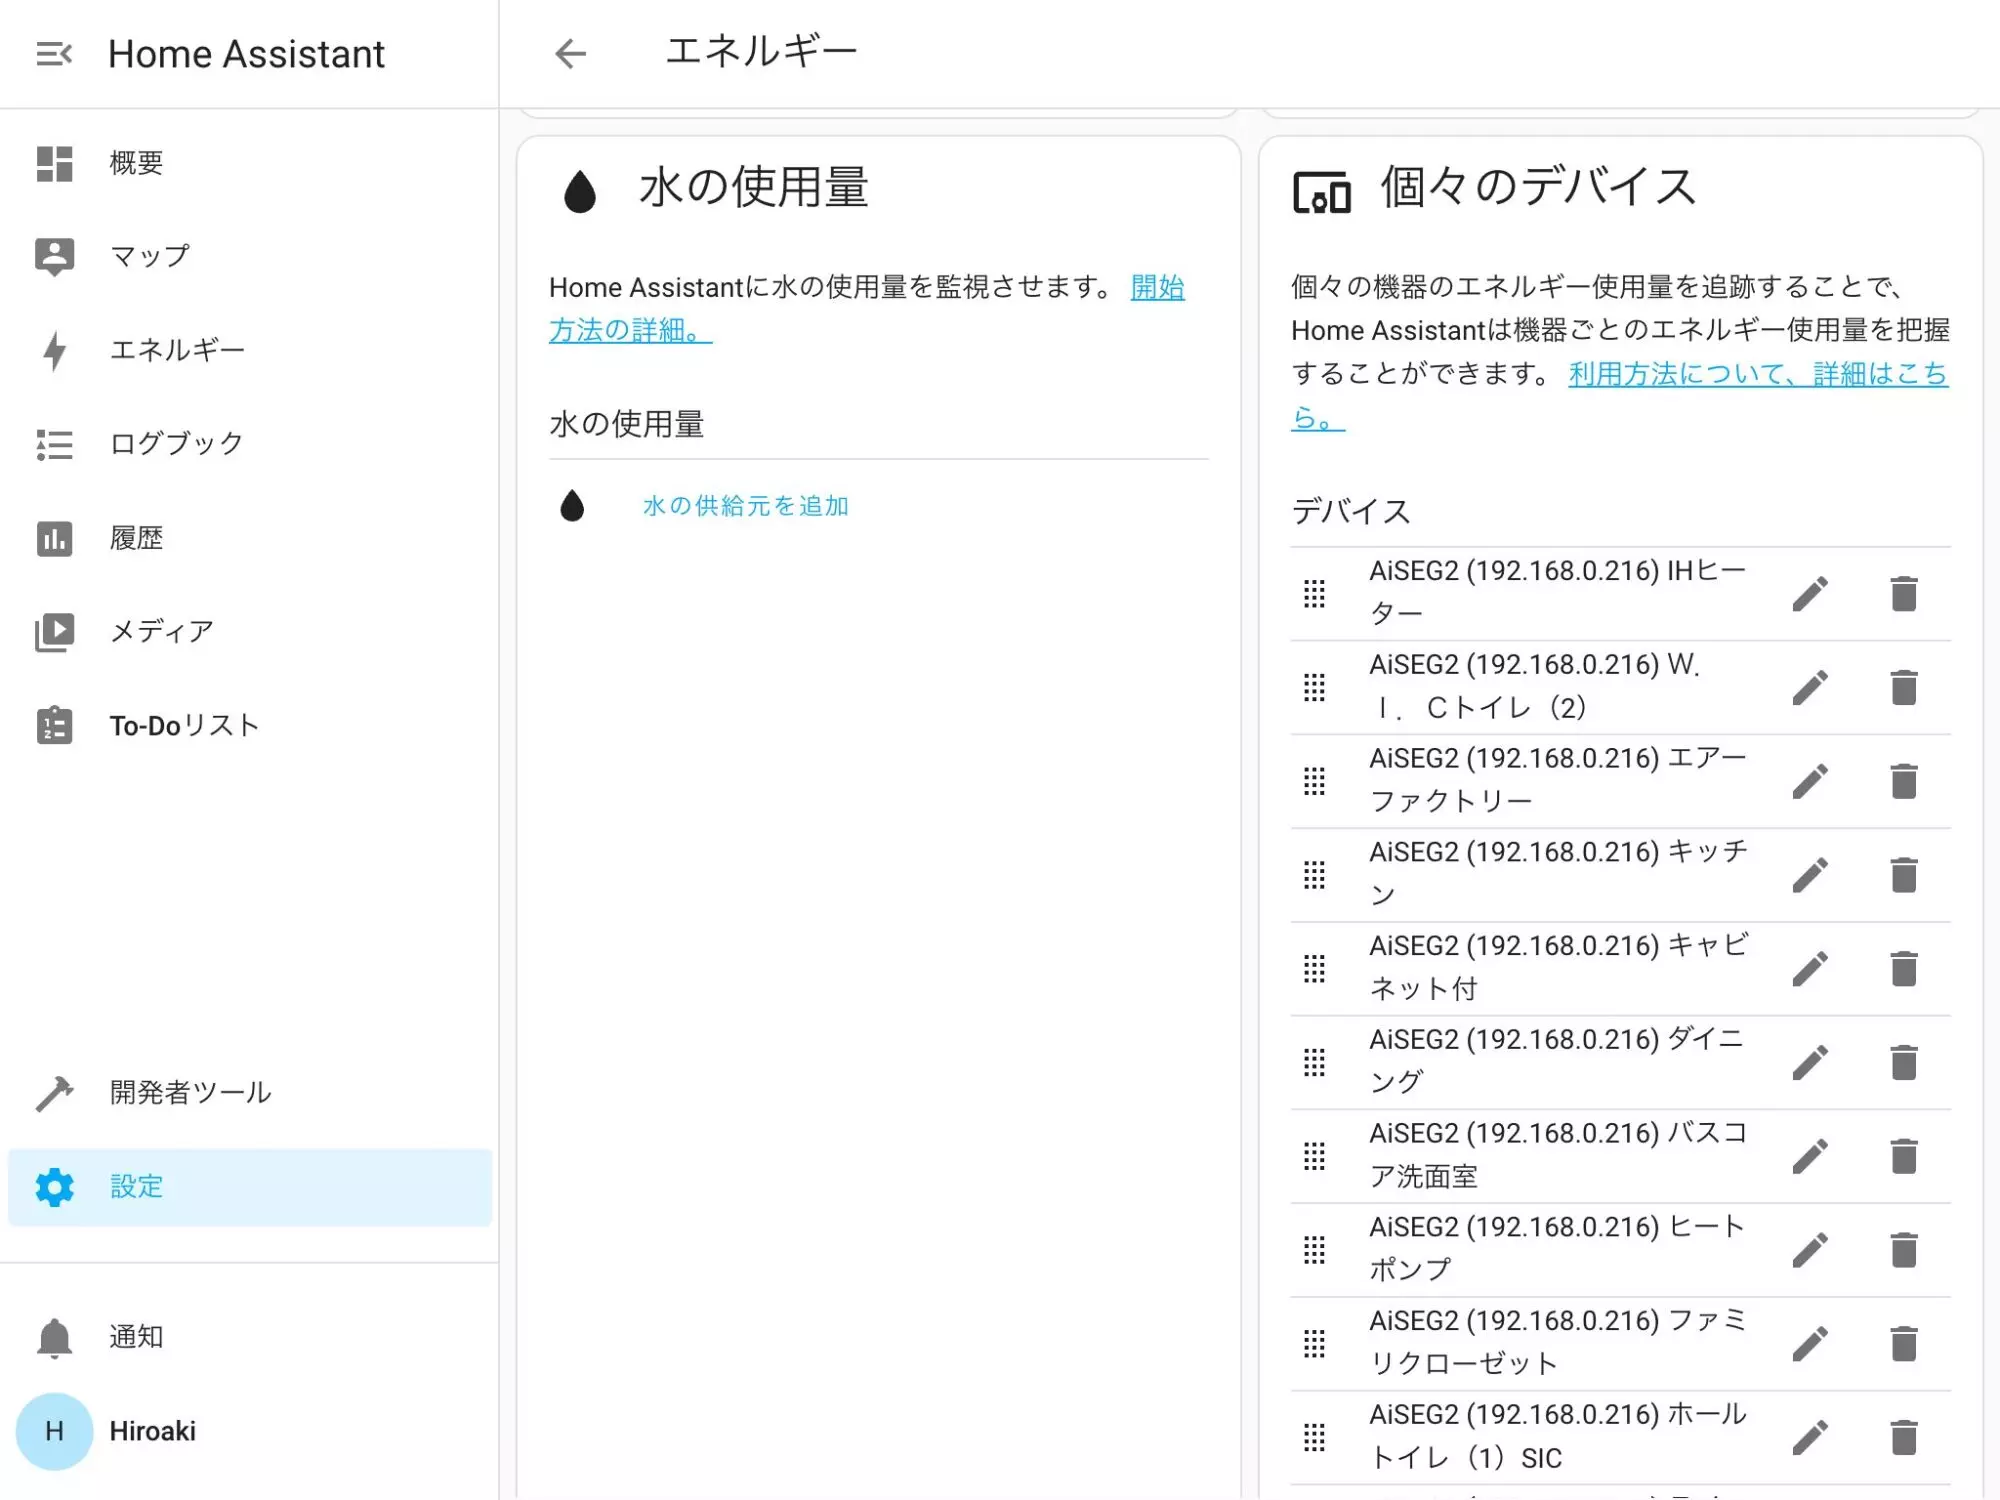
Task: Delete the ヒートポンプ device
Action: 1904,1250
